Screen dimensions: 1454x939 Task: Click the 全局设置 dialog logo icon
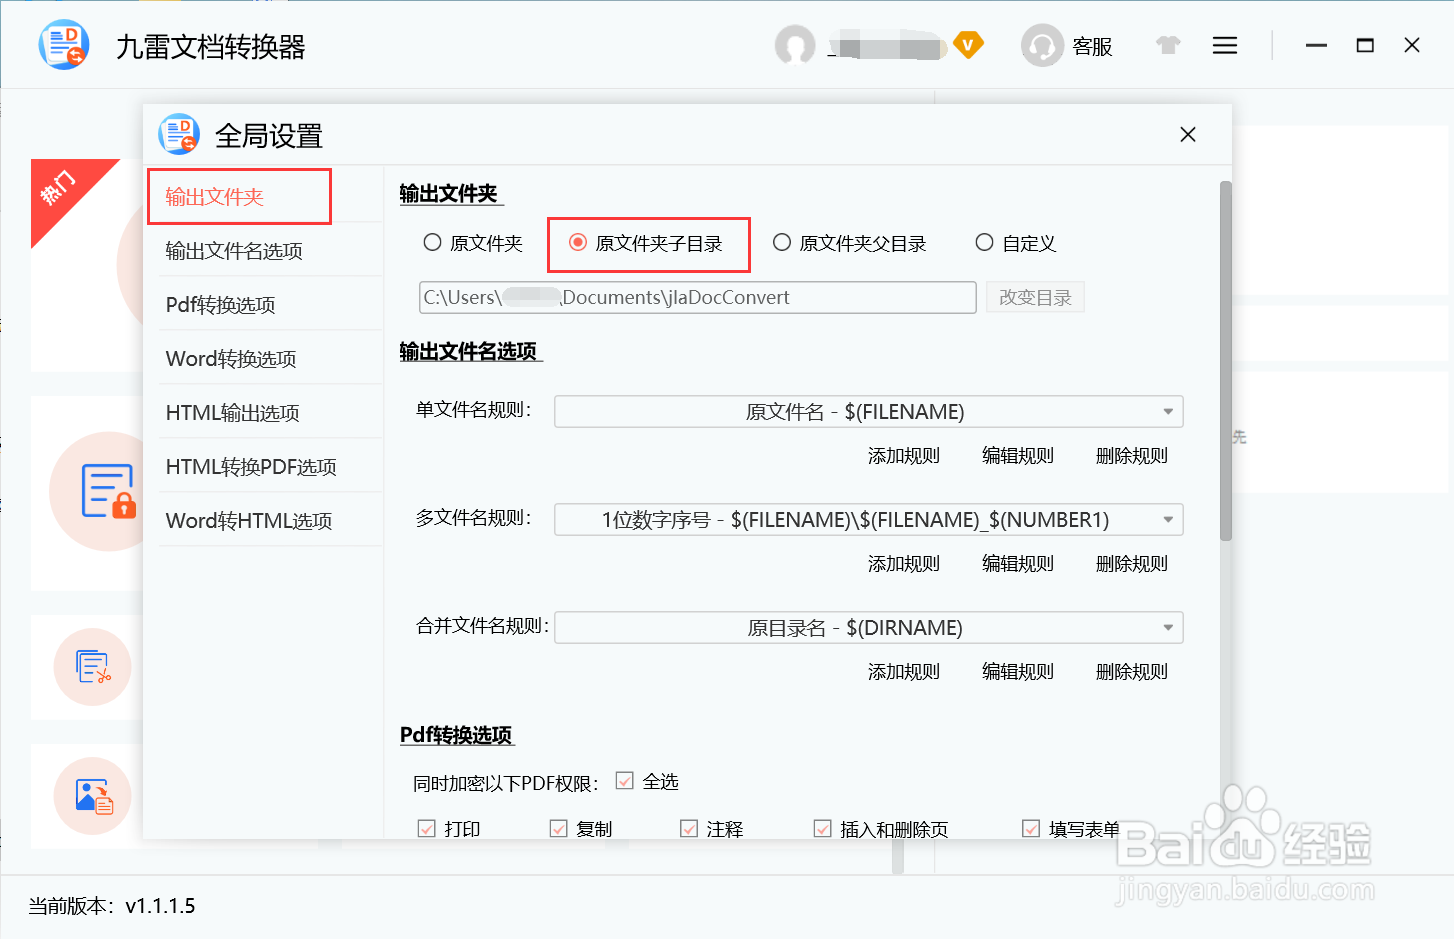click(179, 134)
